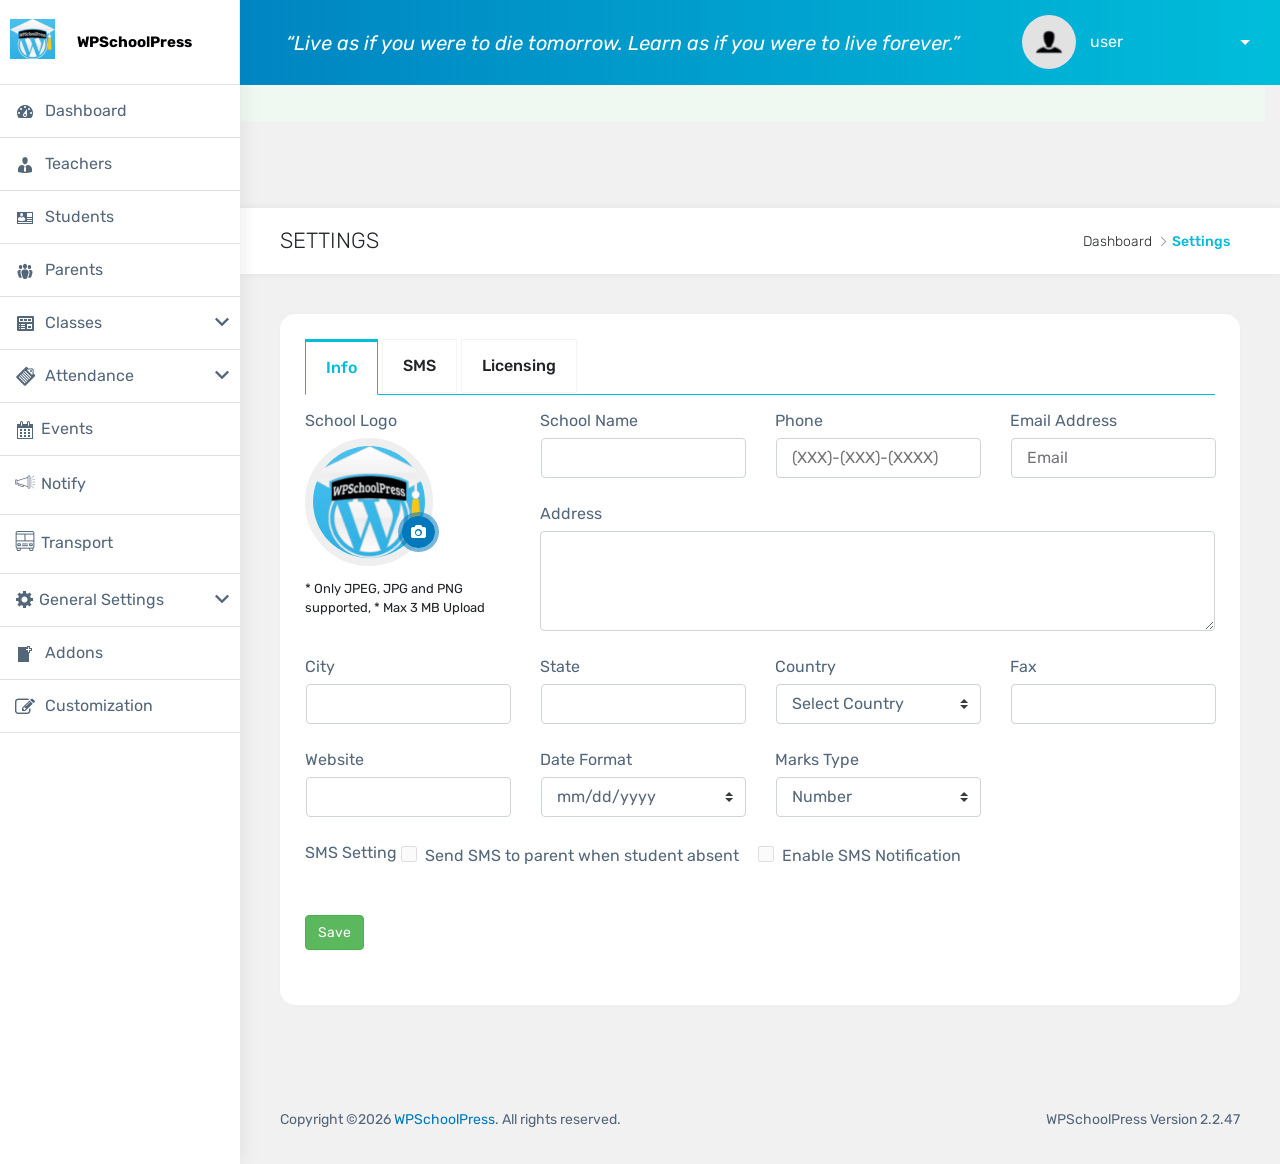The width and height of the screenshot is (1280, 1164).
Task: Click the Events calendar icon
Action: coord(25,430)
